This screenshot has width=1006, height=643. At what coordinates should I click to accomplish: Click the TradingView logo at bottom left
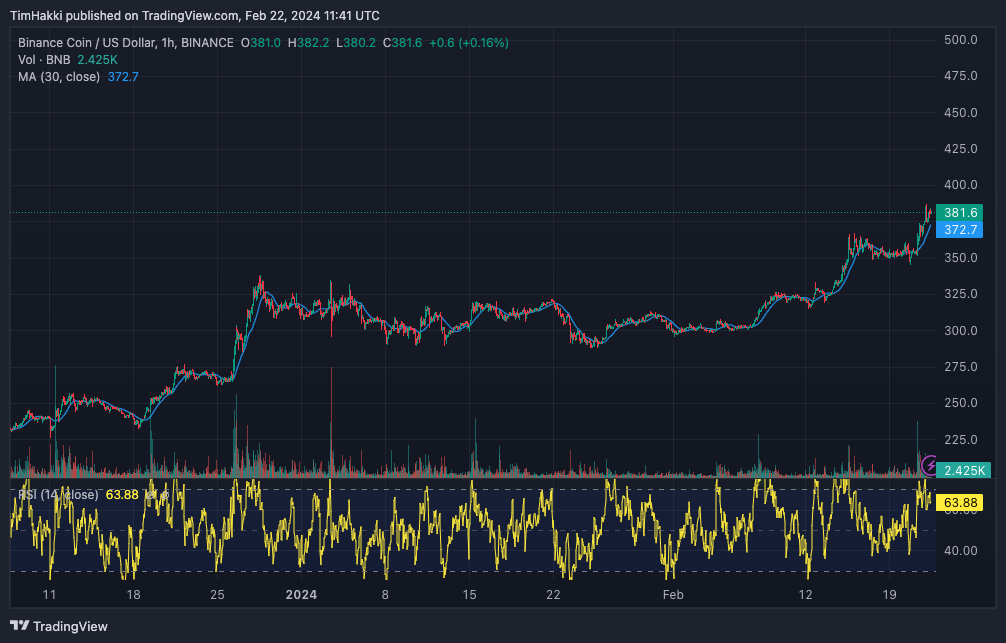pyautogui.click(x=58, y=626)
